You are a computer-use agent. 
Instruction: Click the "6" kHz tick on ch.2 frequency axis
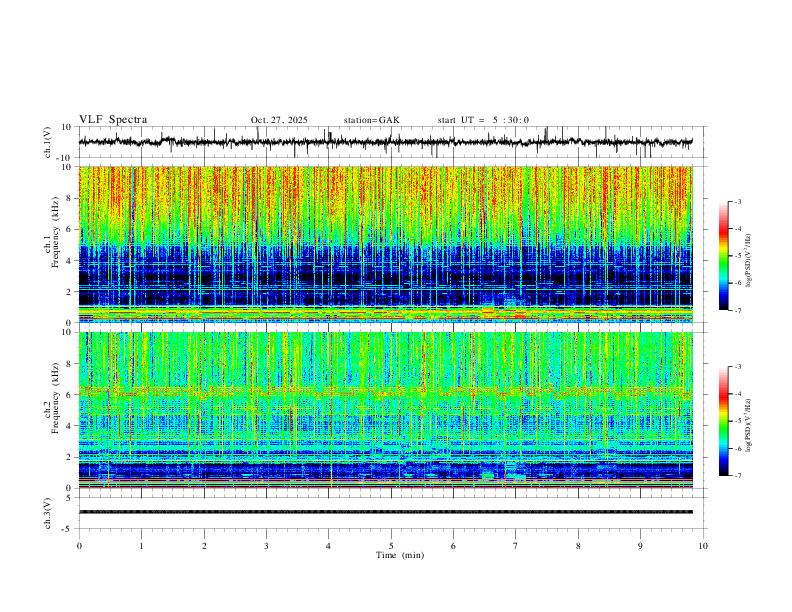click(x=69, y=394)
